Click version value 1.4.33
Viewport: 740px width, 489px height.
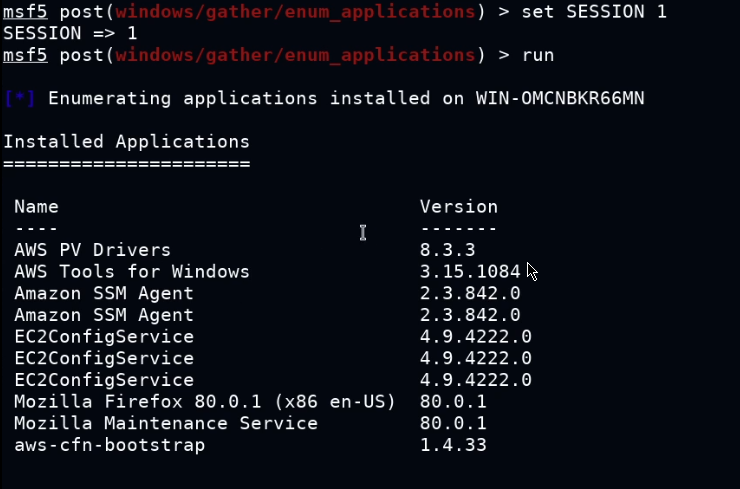[x=453, y=445]
